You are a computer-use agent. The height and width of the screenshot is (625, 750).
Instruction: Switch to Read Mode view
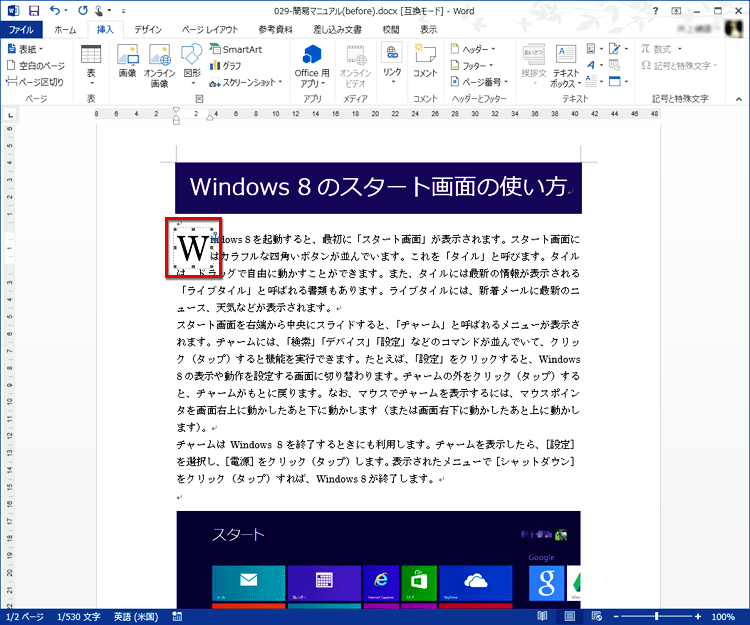[542, 617]
